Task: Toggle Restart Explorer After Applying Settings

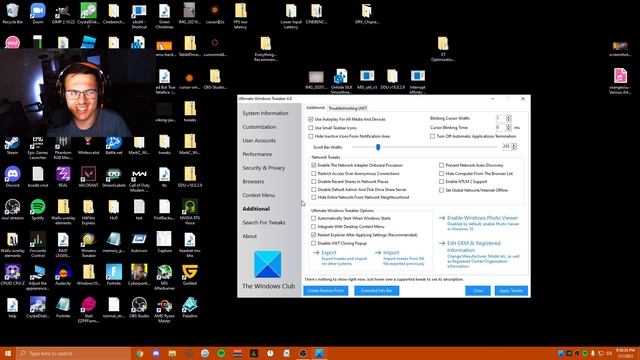Action: click(314, 235)
